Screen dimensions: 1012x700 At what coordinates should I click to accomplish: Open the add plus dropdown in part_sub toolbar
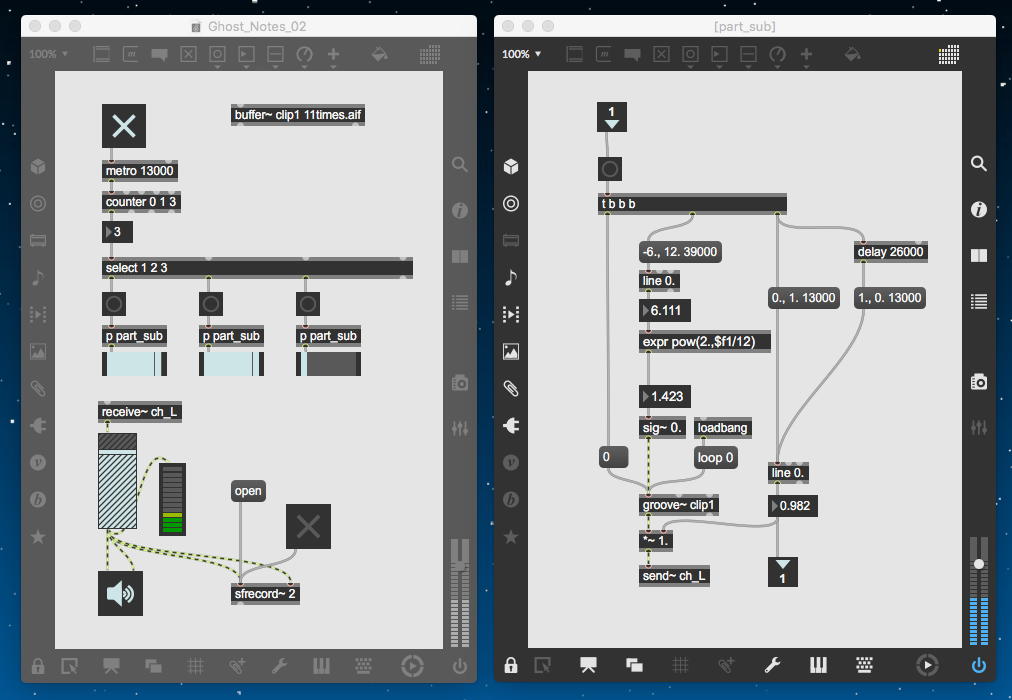[806, 55]
